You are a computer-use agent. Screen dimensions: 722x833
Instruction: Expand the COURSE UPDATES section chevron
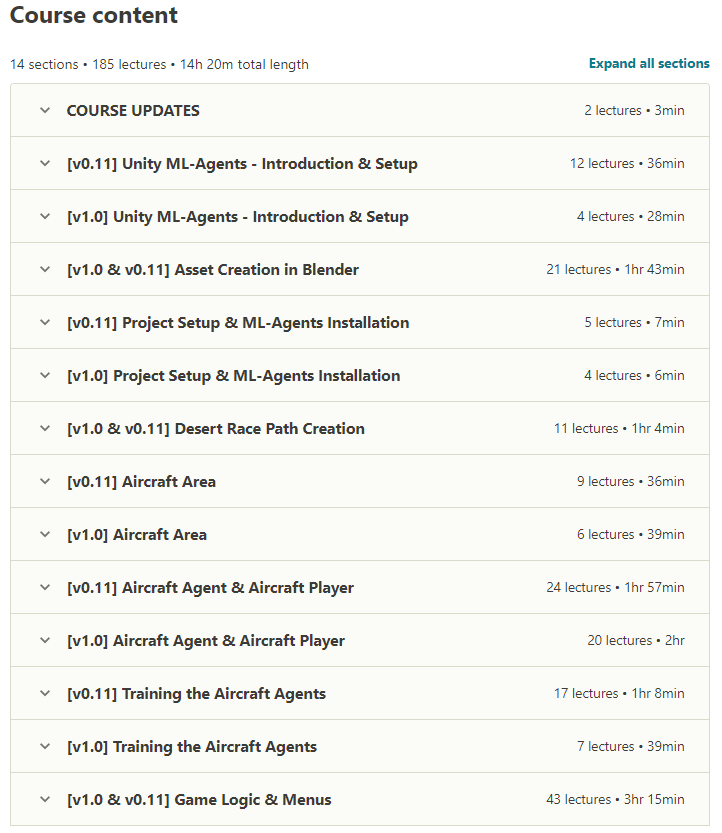tap(45, 110)
